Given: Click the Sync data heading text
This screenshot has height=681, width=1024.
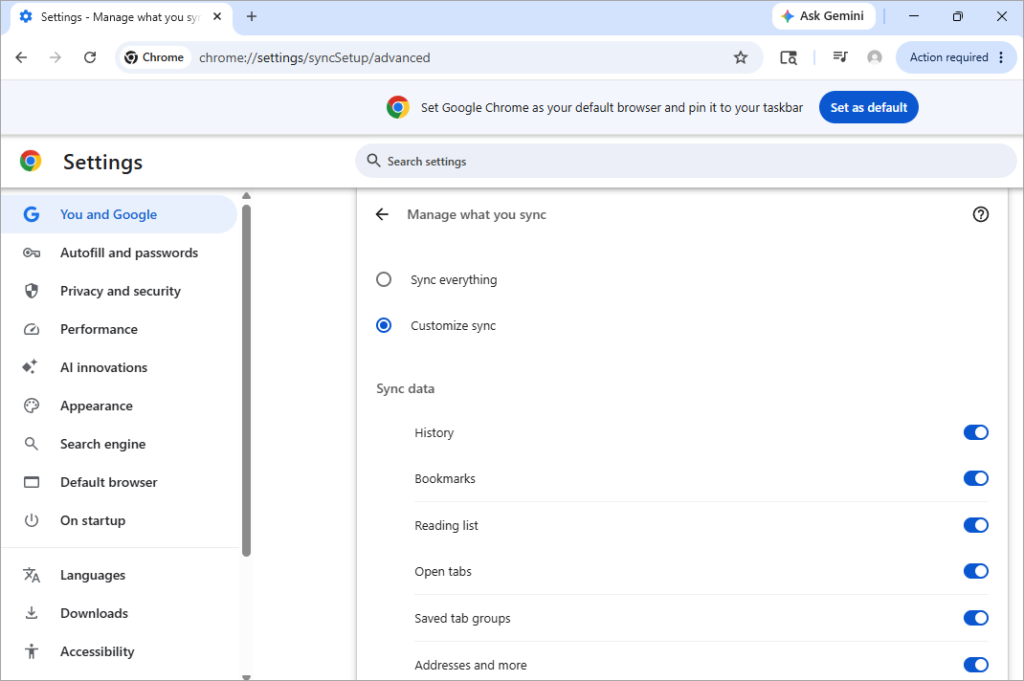Looking at the screenshot, I should [405, 388].
